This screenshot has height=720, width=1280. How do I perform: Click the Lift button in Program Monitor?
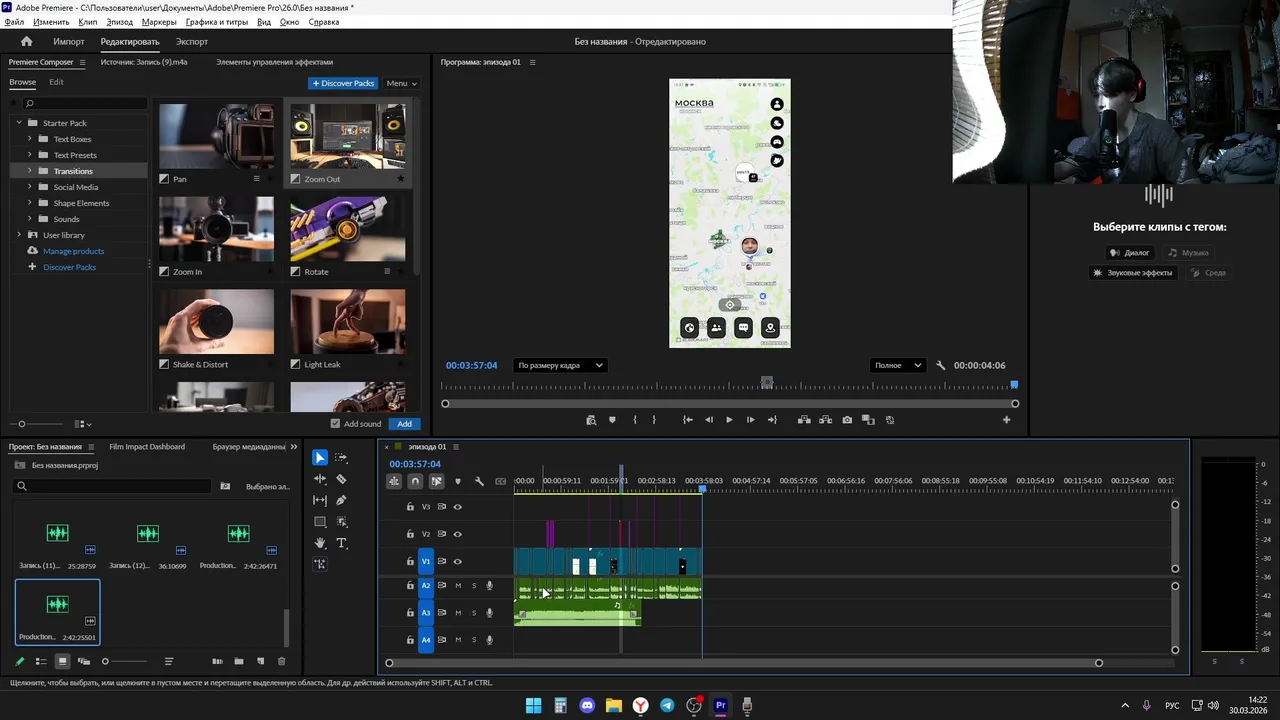coord(804,420)
